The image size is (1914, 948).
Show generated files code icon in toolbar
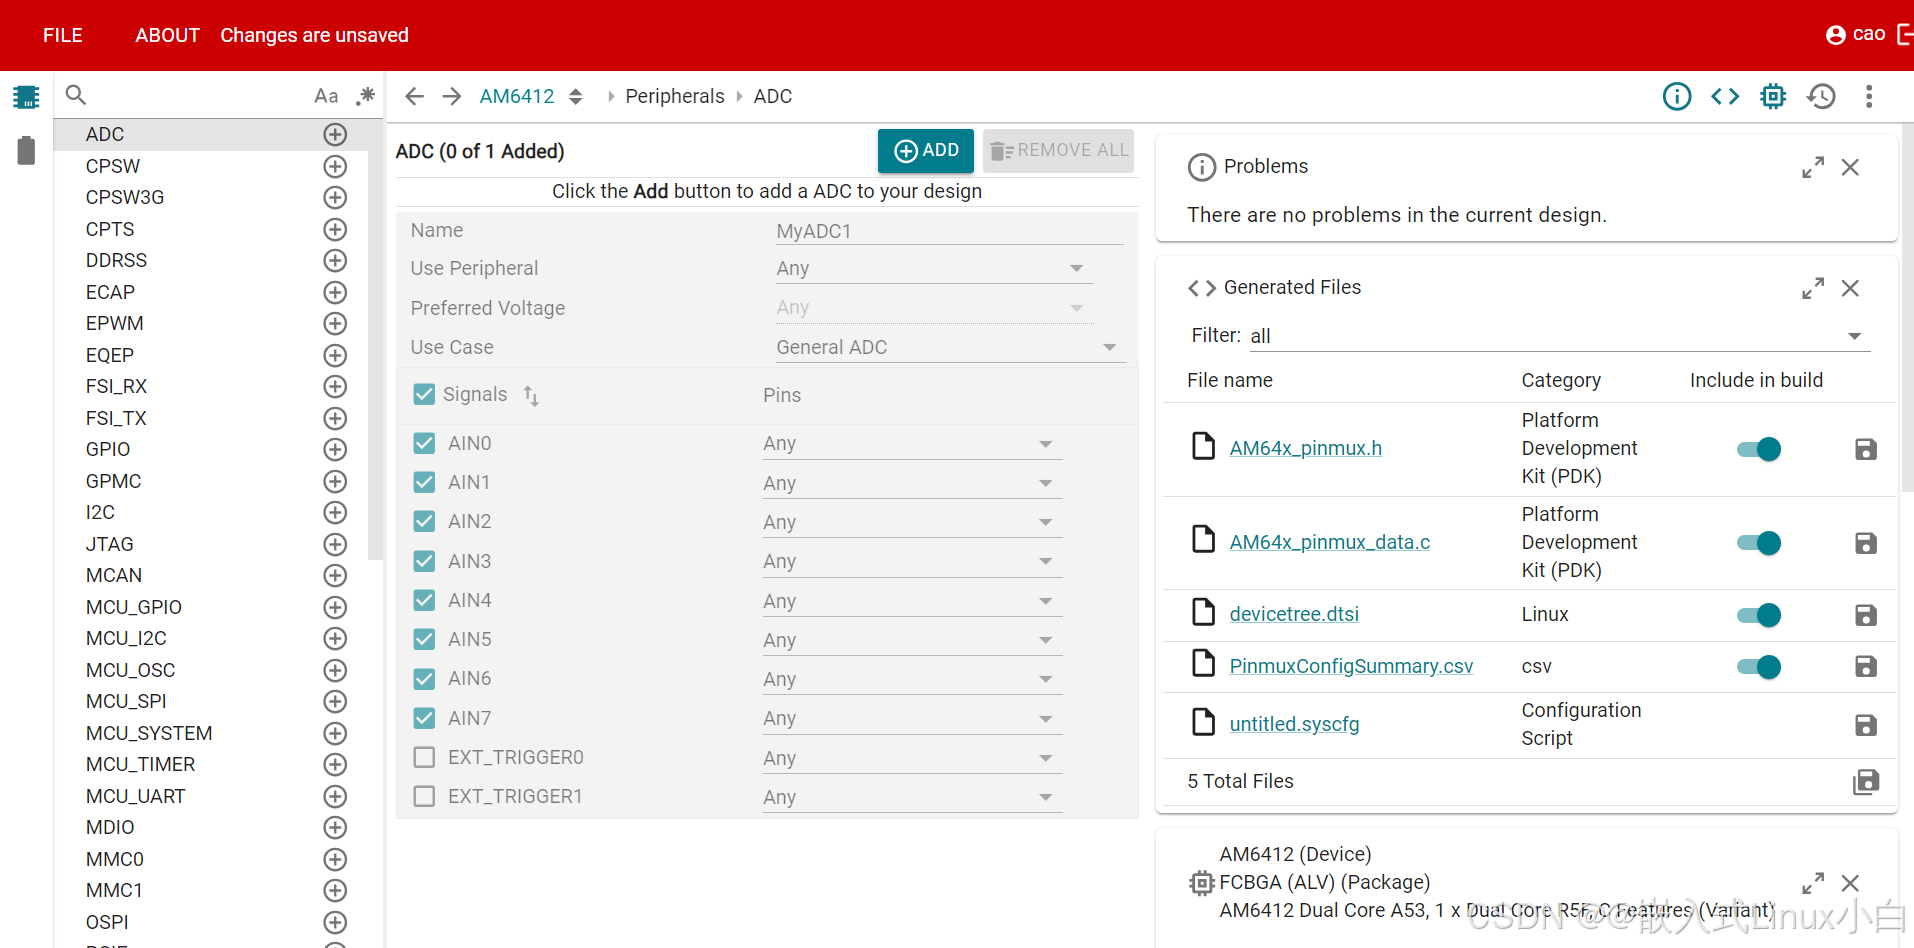1725,96
